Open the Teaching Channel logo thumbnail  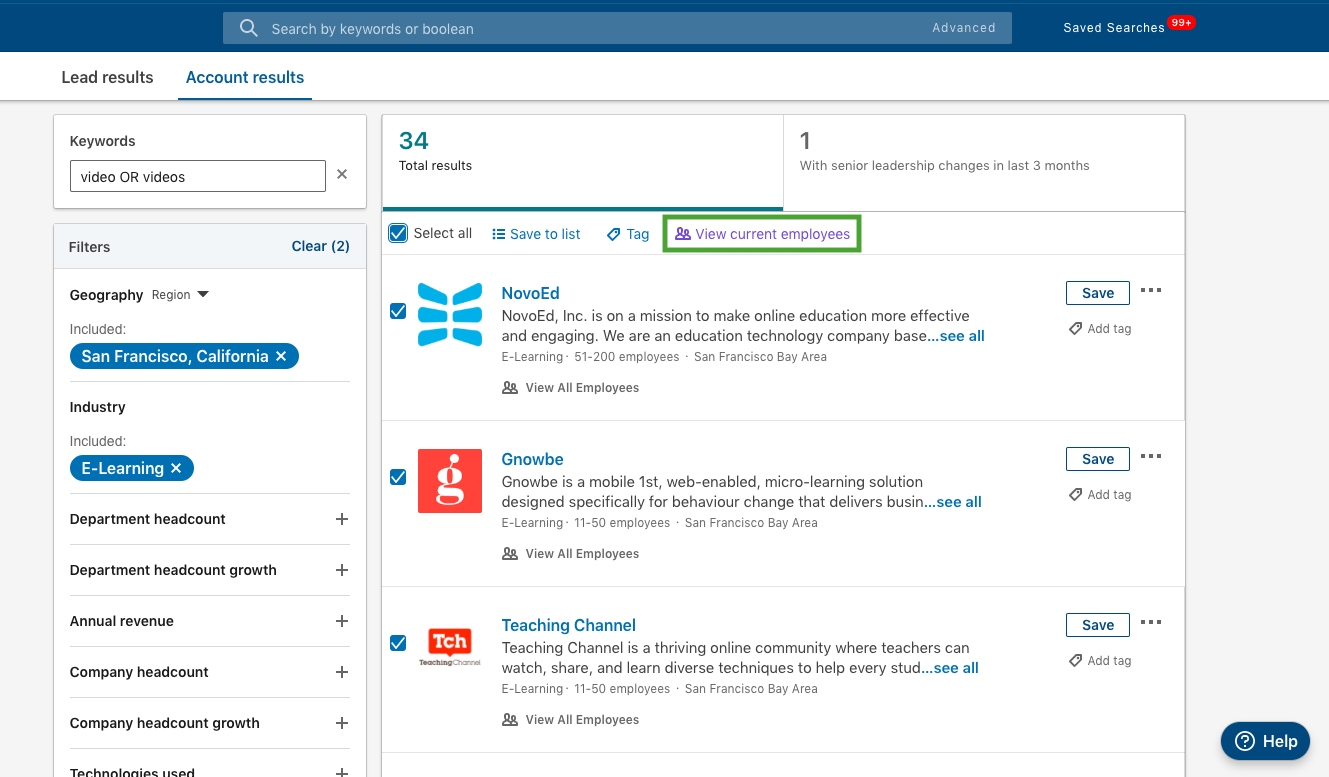point(450,647)
